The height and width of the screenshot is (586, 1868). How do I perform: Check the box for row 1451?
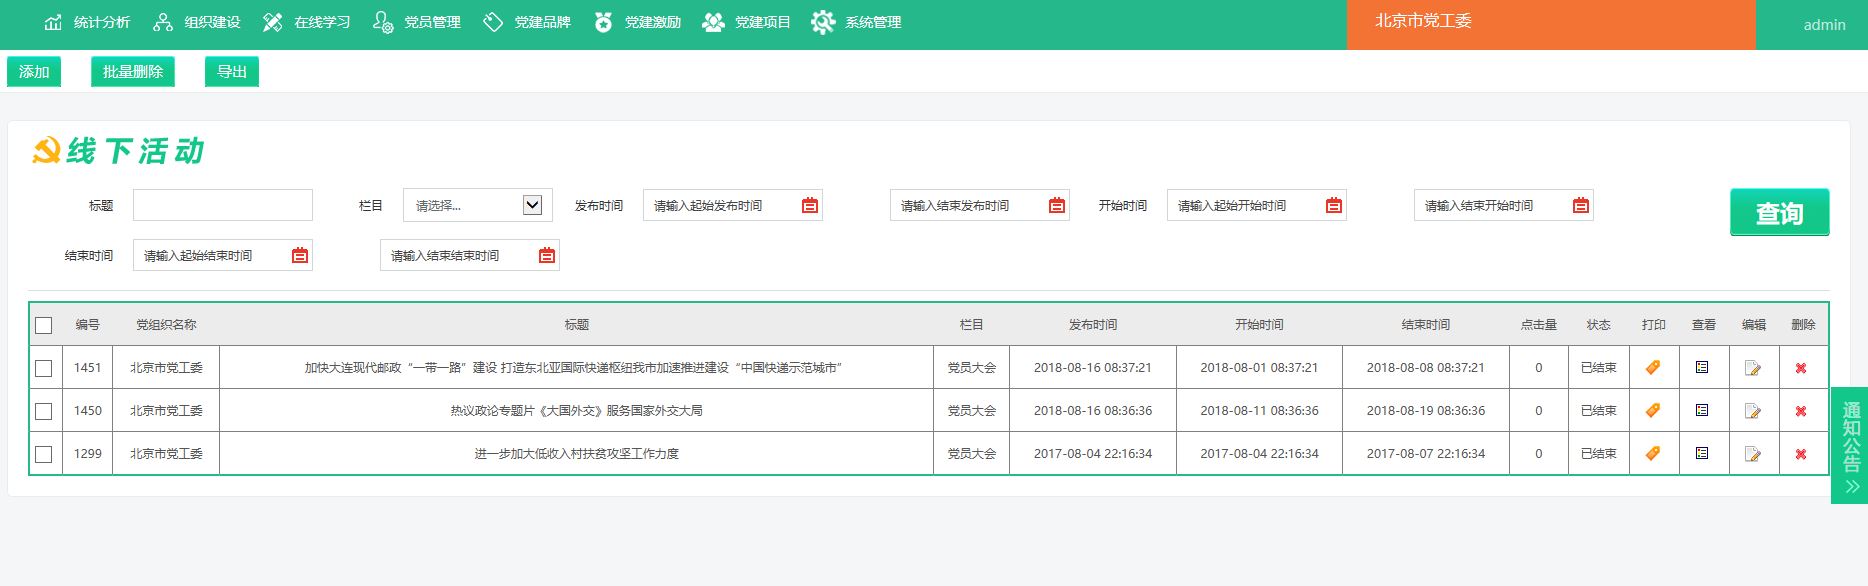tap(44, 368)
